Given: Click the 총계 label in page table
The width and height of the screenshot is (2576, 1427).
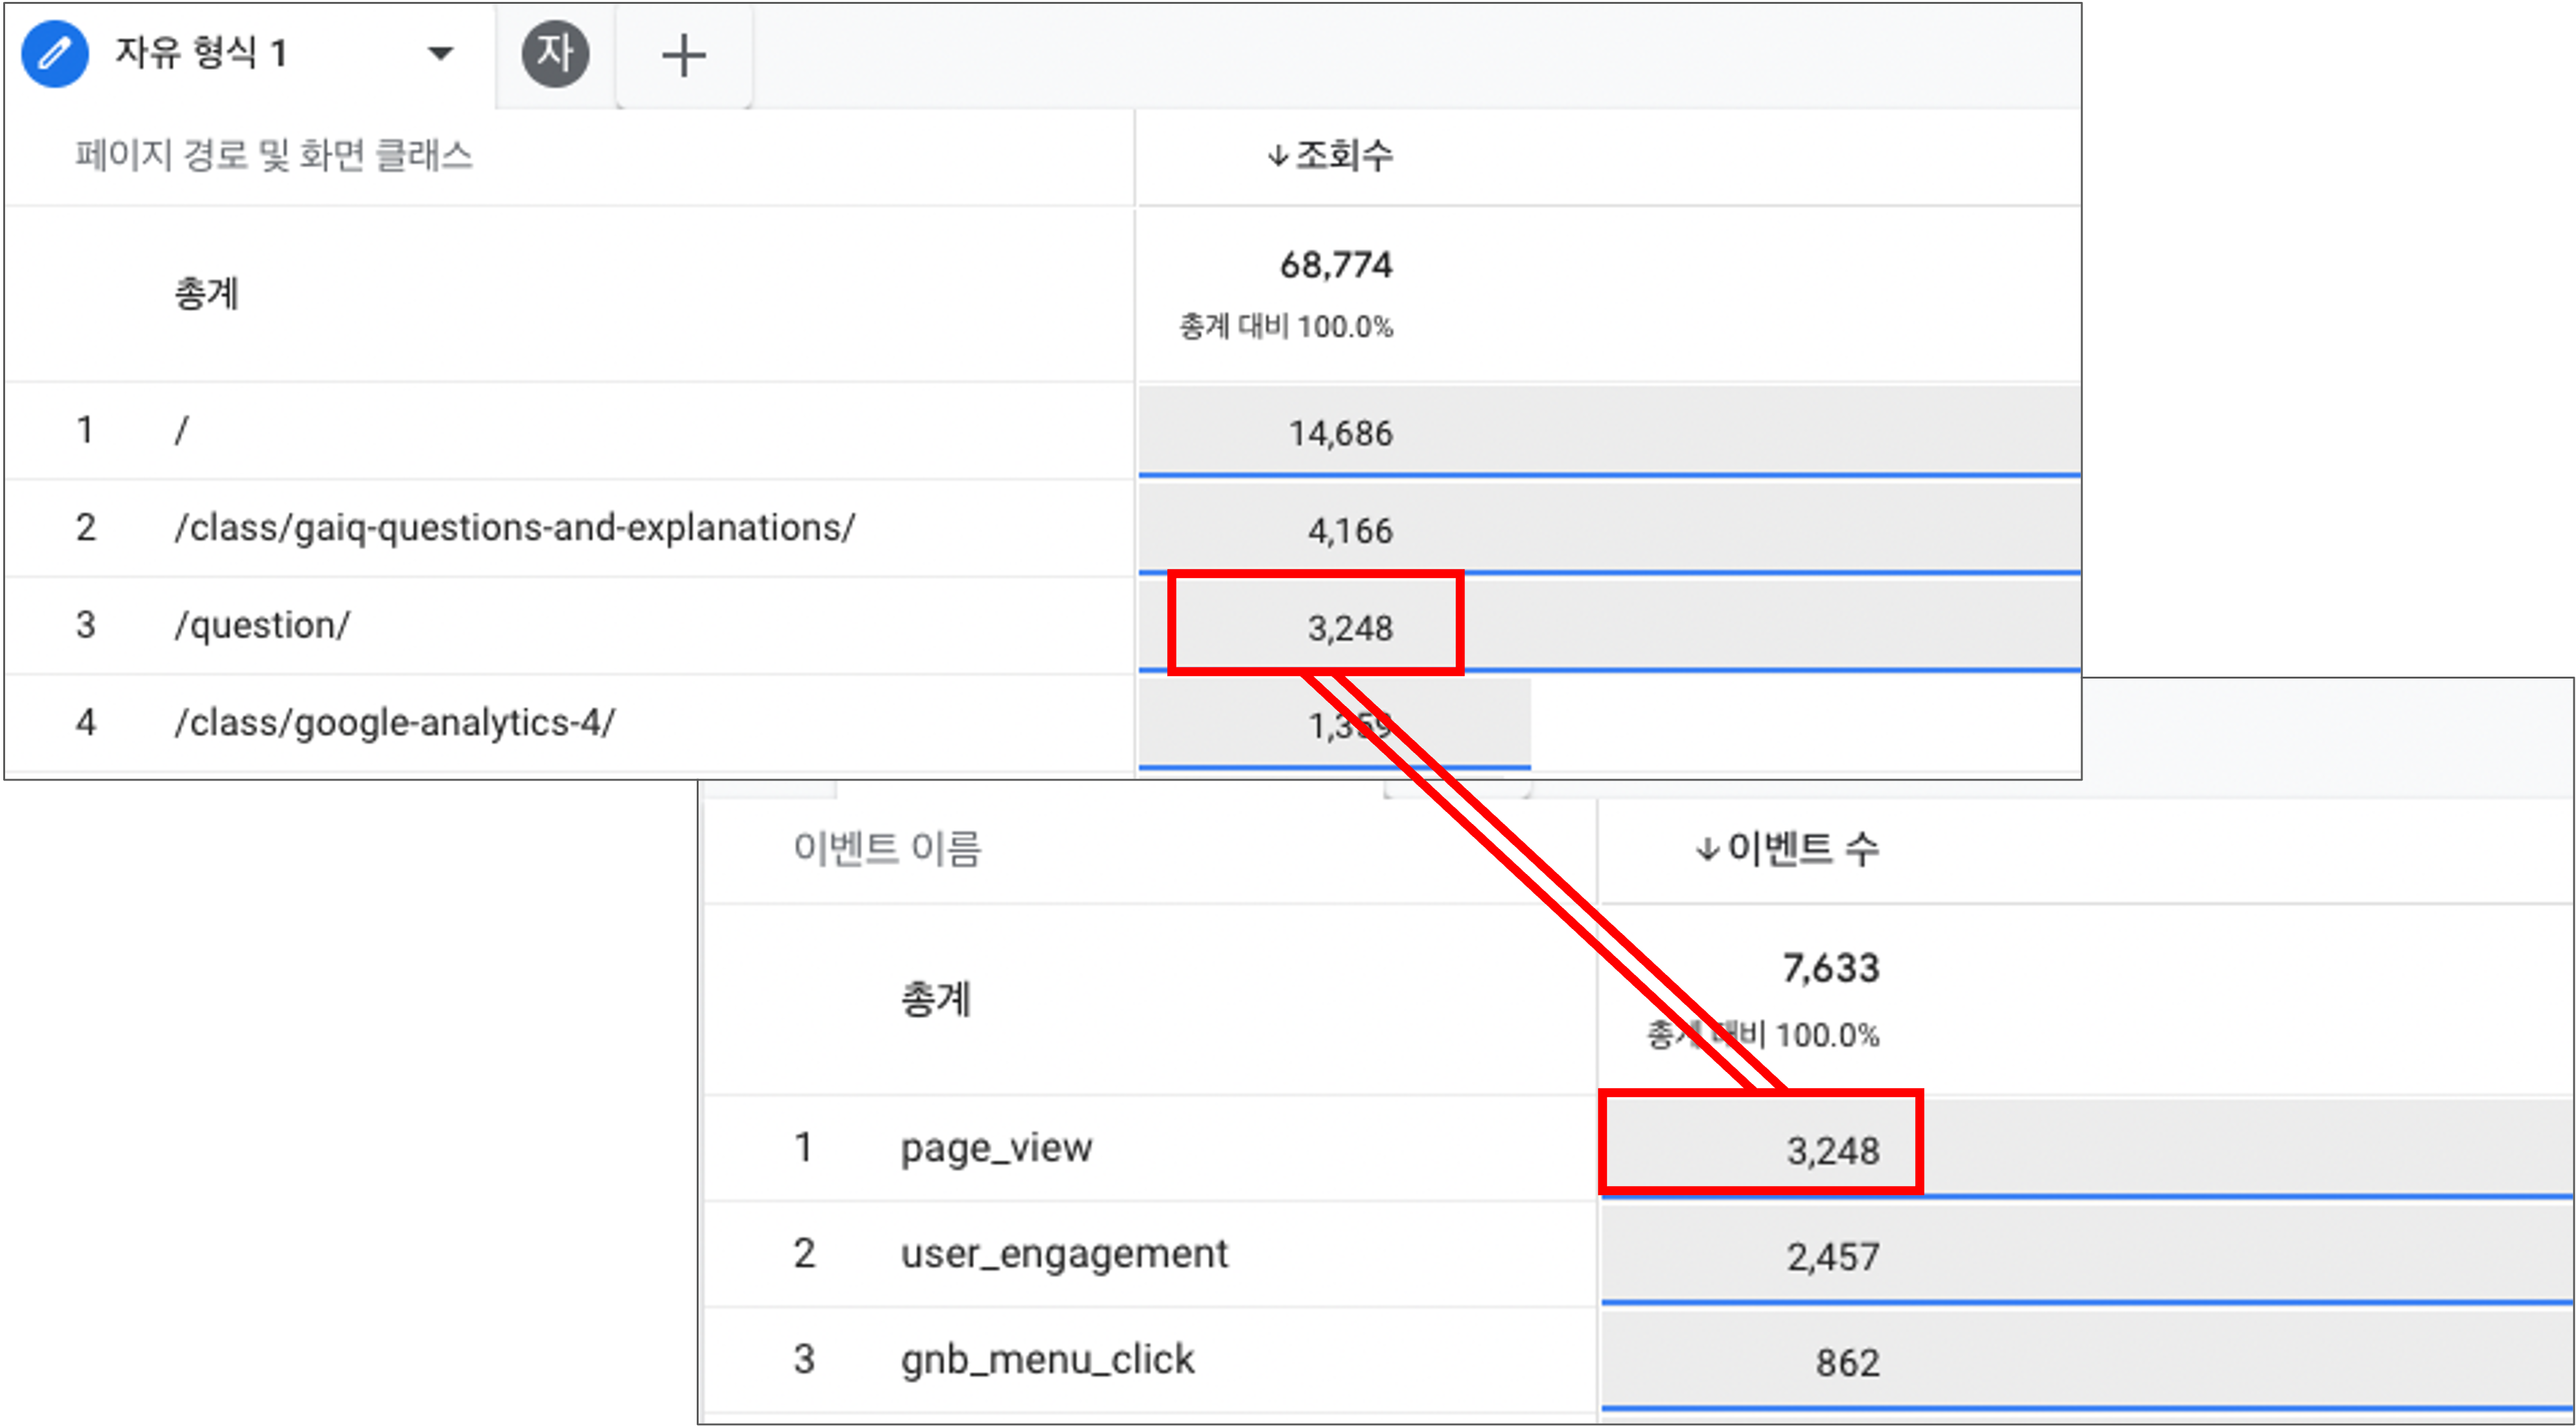Looking at the screenshot, I should click(206, 293).
